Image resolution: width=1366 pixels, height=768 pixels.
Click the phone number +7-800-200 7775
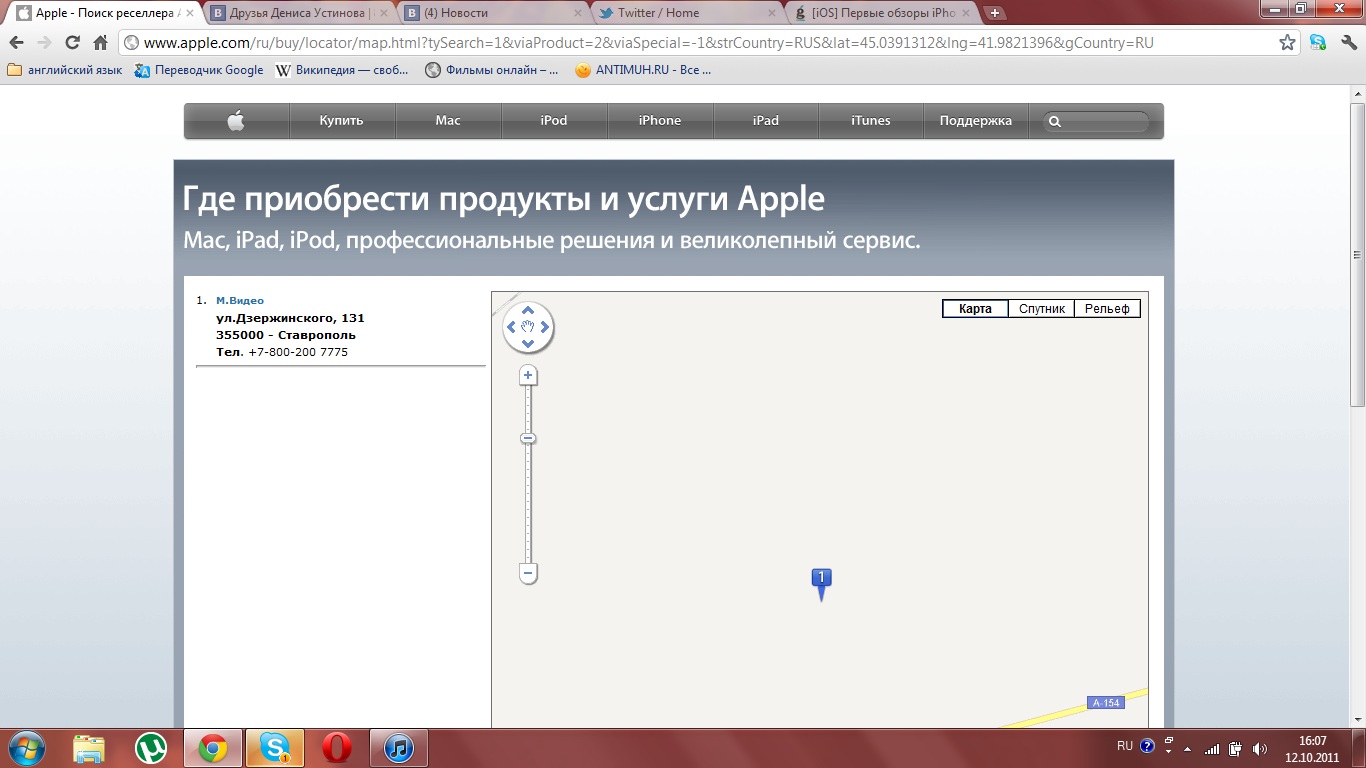298,352
